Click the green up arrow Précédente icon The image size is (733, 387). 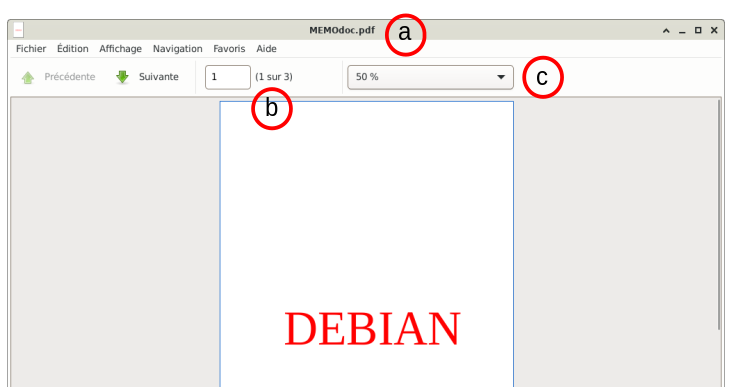(x=28, y=78)
